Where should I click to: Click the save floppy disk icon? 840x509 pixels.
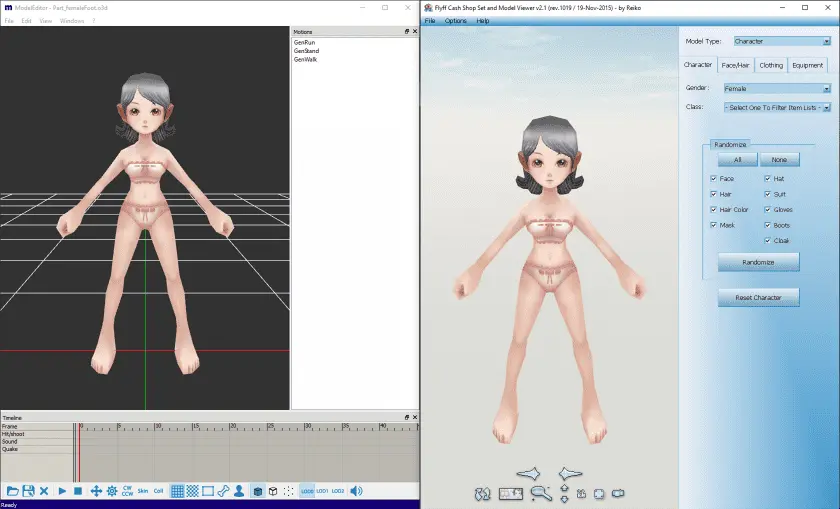tap(28, 491)
